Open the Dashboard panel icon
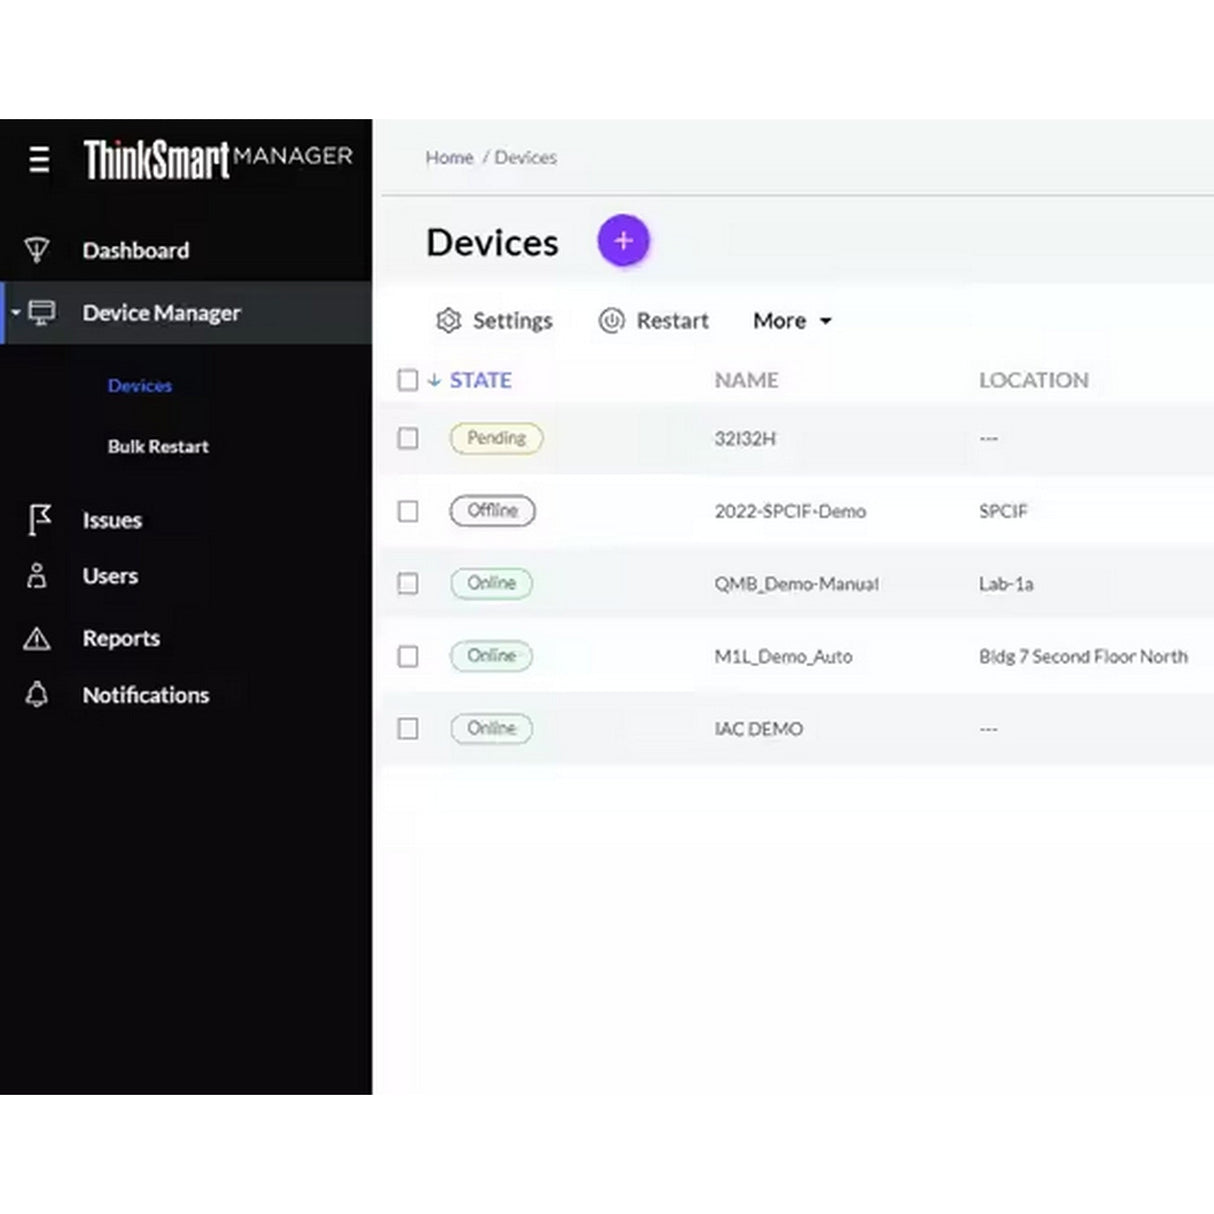 coord(38,247)
